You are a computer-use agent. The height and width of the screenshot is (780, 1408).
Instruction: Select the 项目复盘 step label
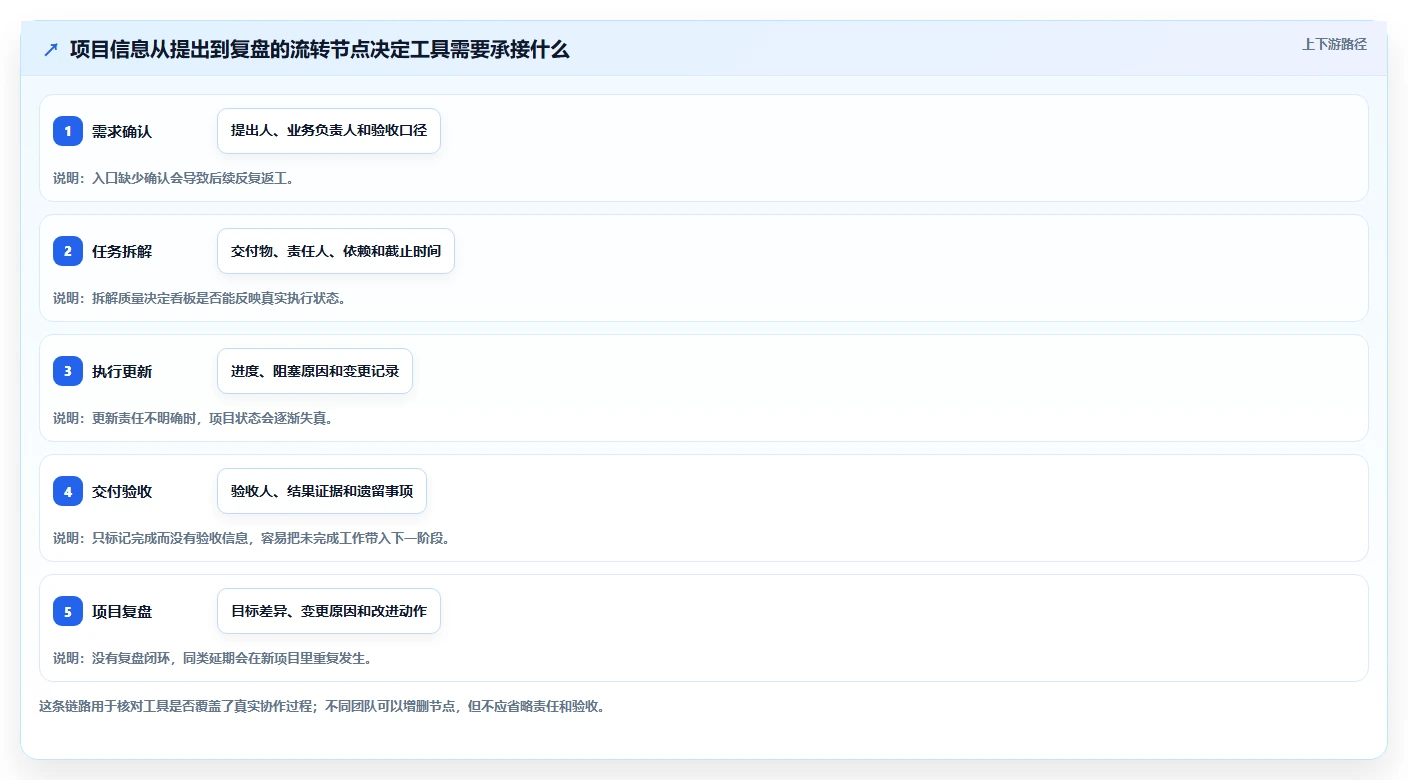(x=122, y=611)
